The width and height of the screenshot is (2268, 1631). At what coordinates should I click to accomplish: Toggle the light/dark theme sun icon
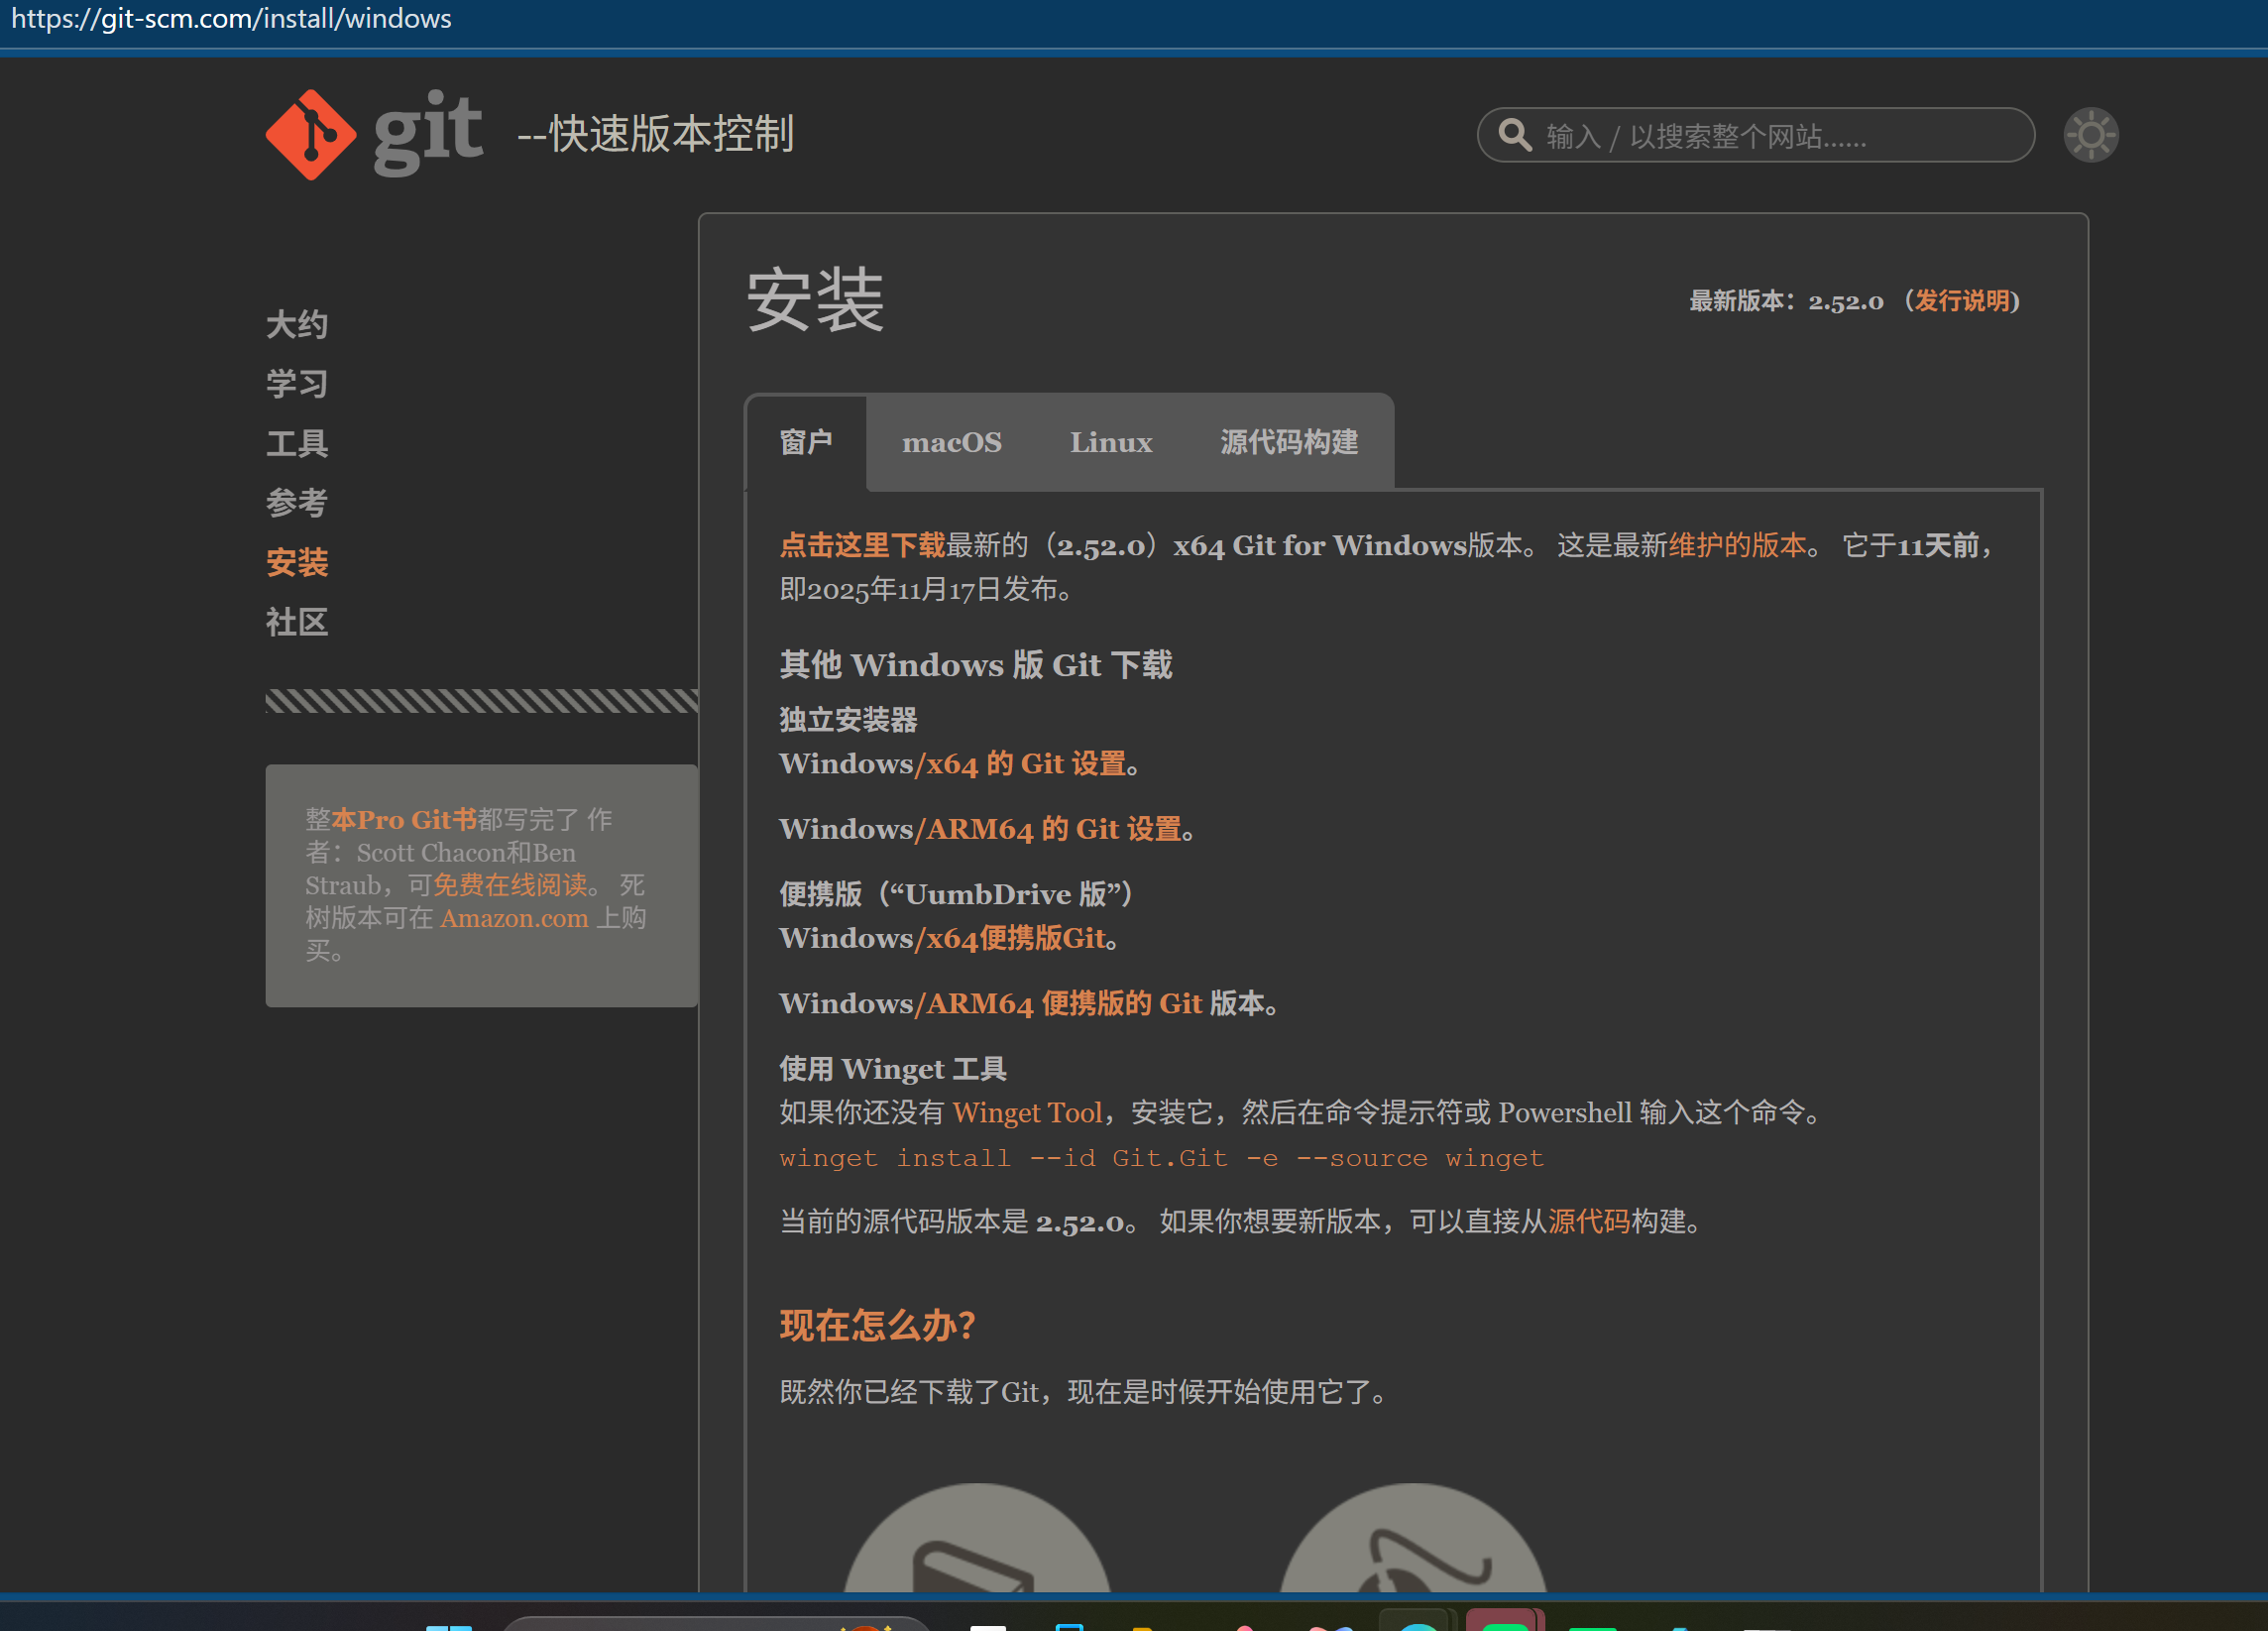[x=2090, y=135]
